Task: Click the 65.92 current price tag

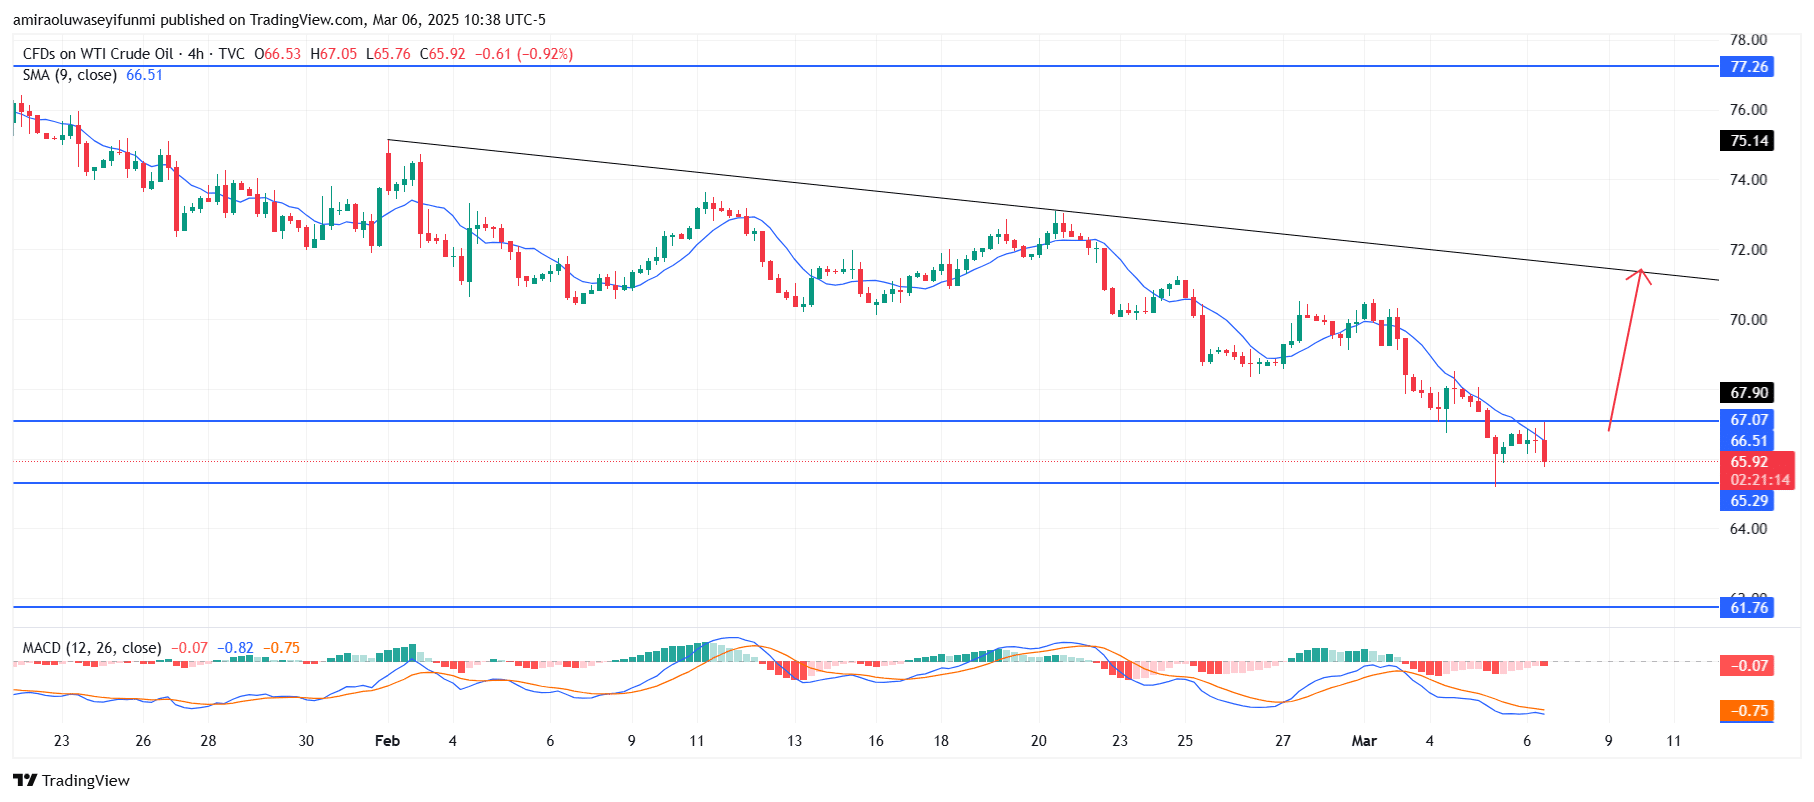Action: (1749, 462)
